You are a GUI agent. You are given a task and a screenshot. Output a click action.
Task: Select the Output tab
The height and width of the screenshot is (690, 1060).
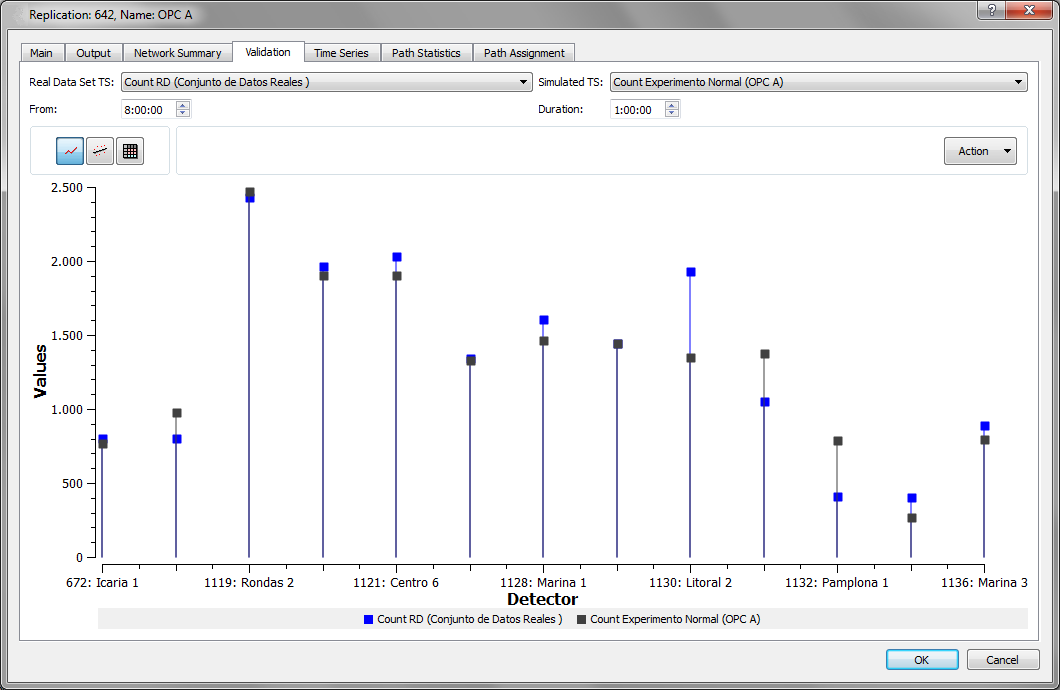point(93,52)
